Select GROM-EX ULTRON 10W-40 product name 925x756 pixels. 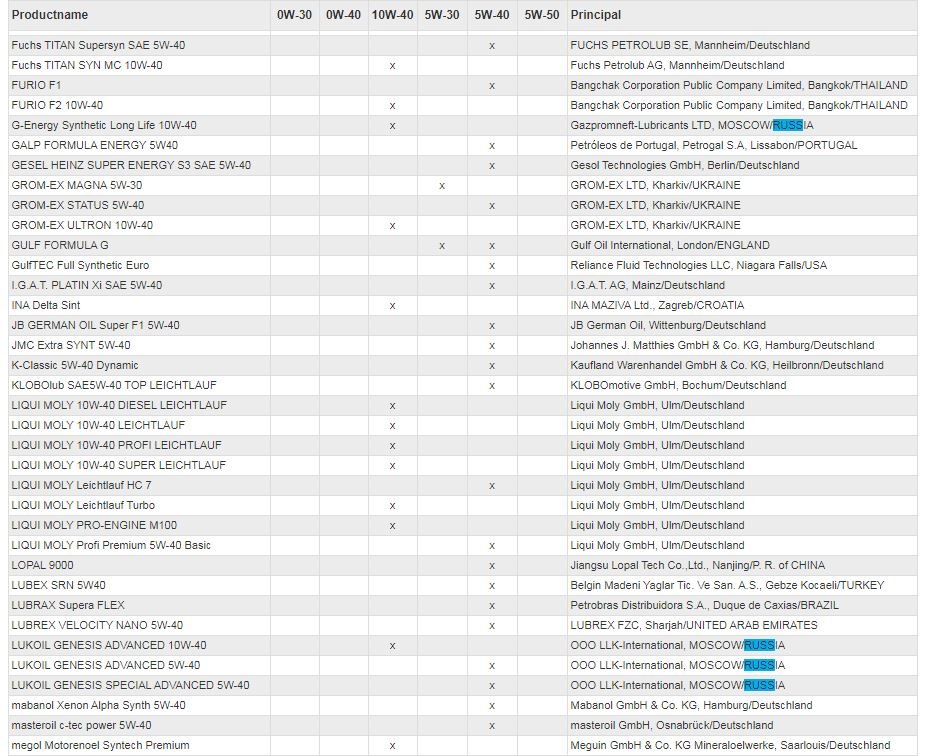(x=82, y=226)
